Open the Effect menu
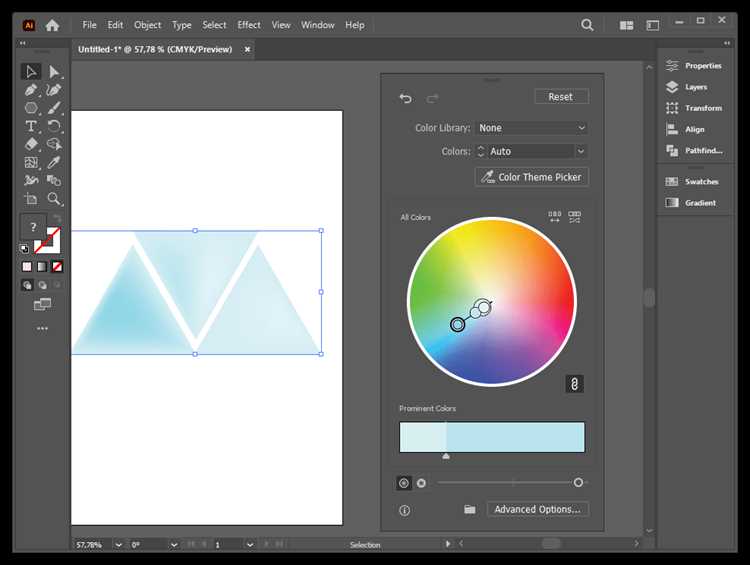The width and height of the screenshot is (750, 565). pos(249,25)
